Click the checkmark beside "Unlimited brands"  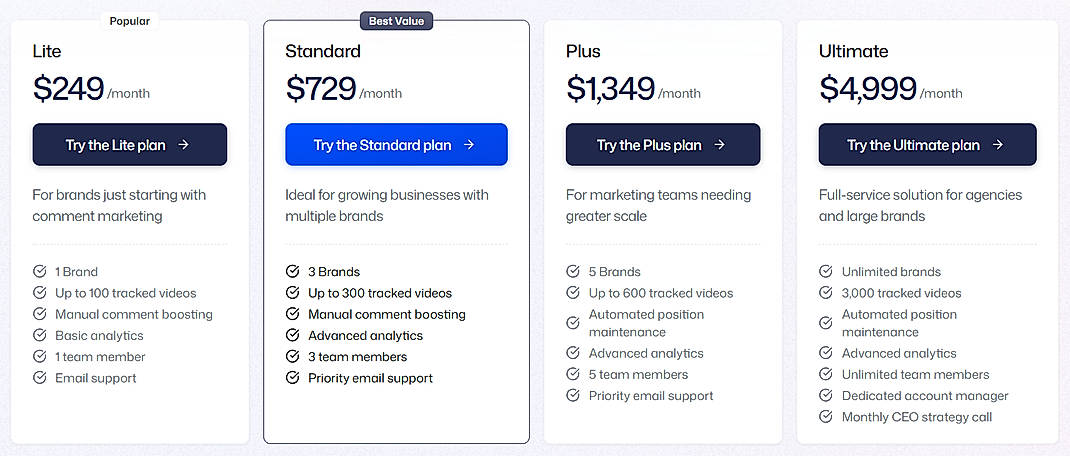(826, 272)
